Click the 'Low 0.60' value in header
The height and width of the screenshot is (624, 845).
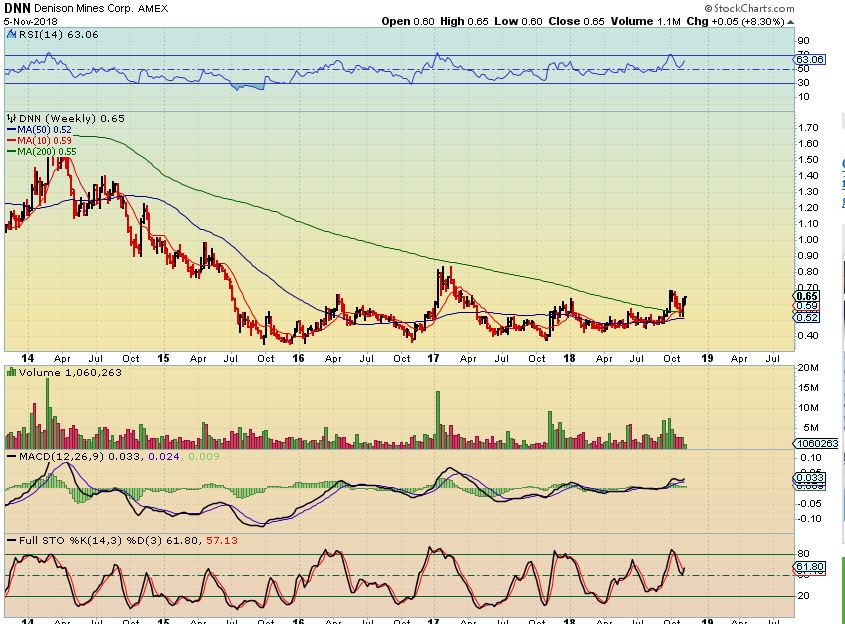pos(518,22)
